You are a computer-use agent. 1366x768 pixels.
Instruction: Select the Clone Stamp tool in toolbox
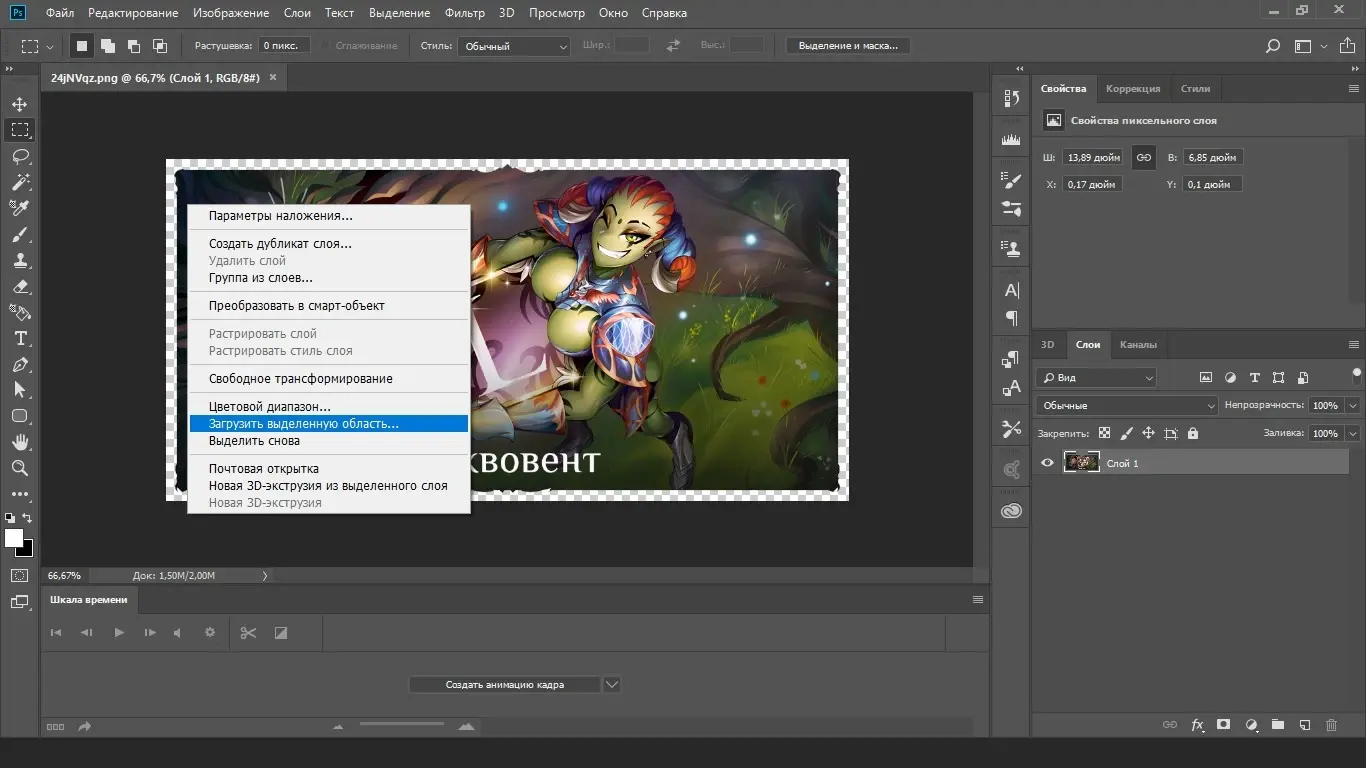[20, 260]
